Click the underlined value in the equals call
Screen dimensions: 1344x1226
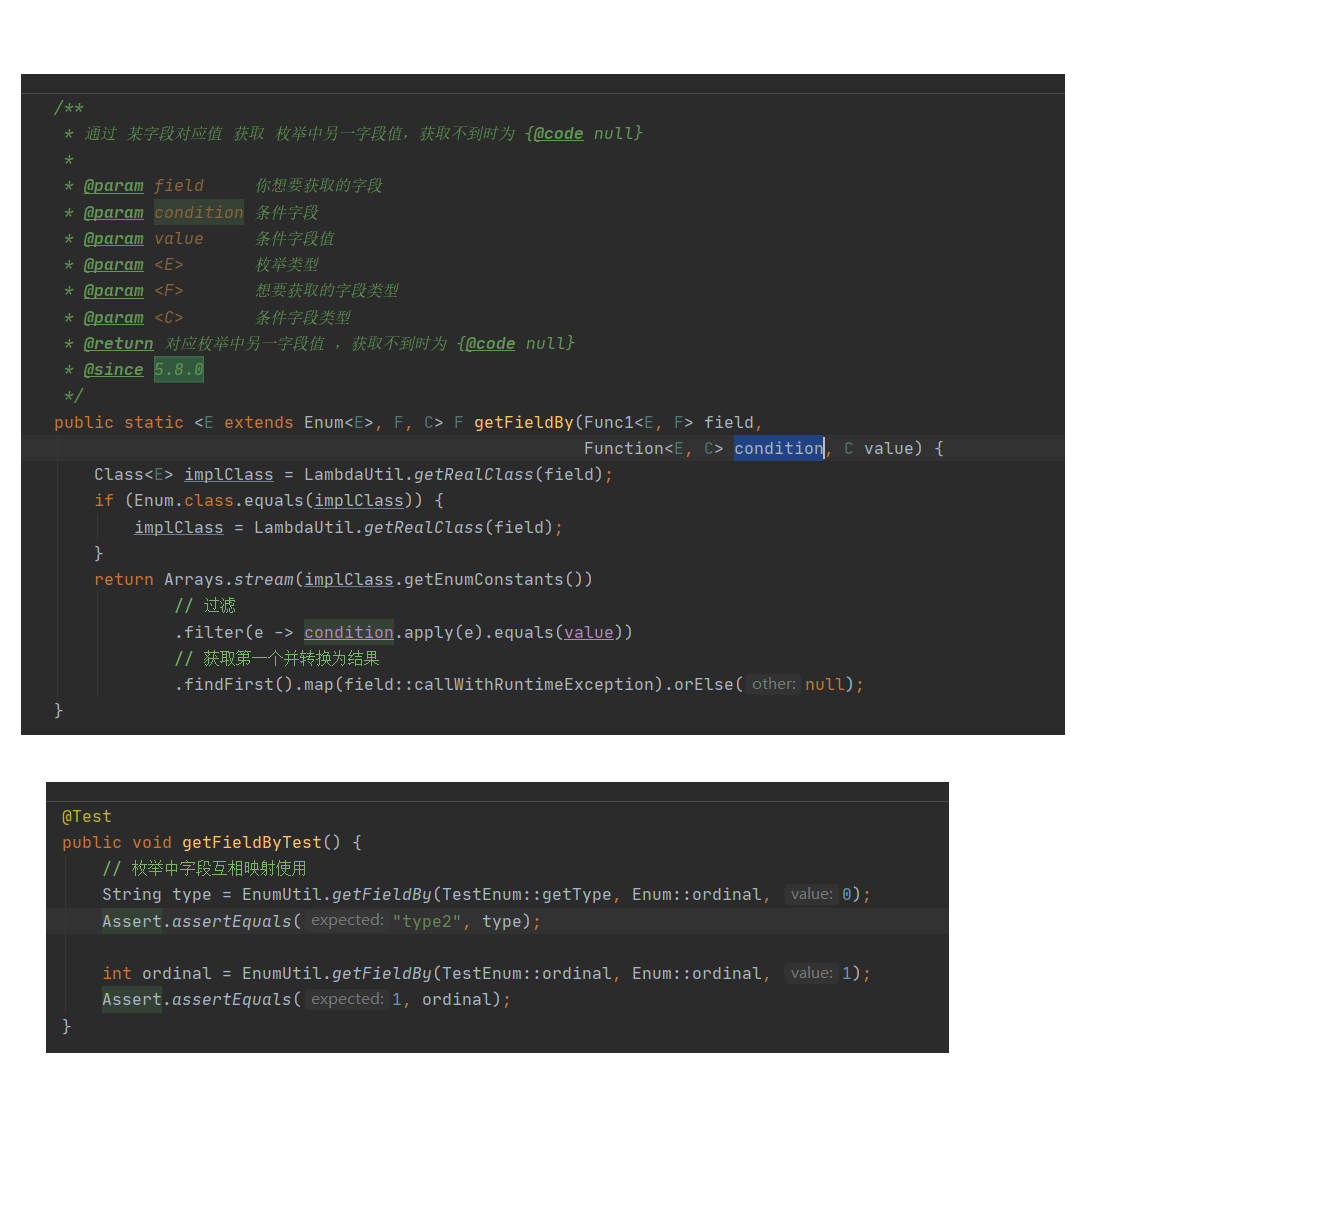tap(588, 631)
